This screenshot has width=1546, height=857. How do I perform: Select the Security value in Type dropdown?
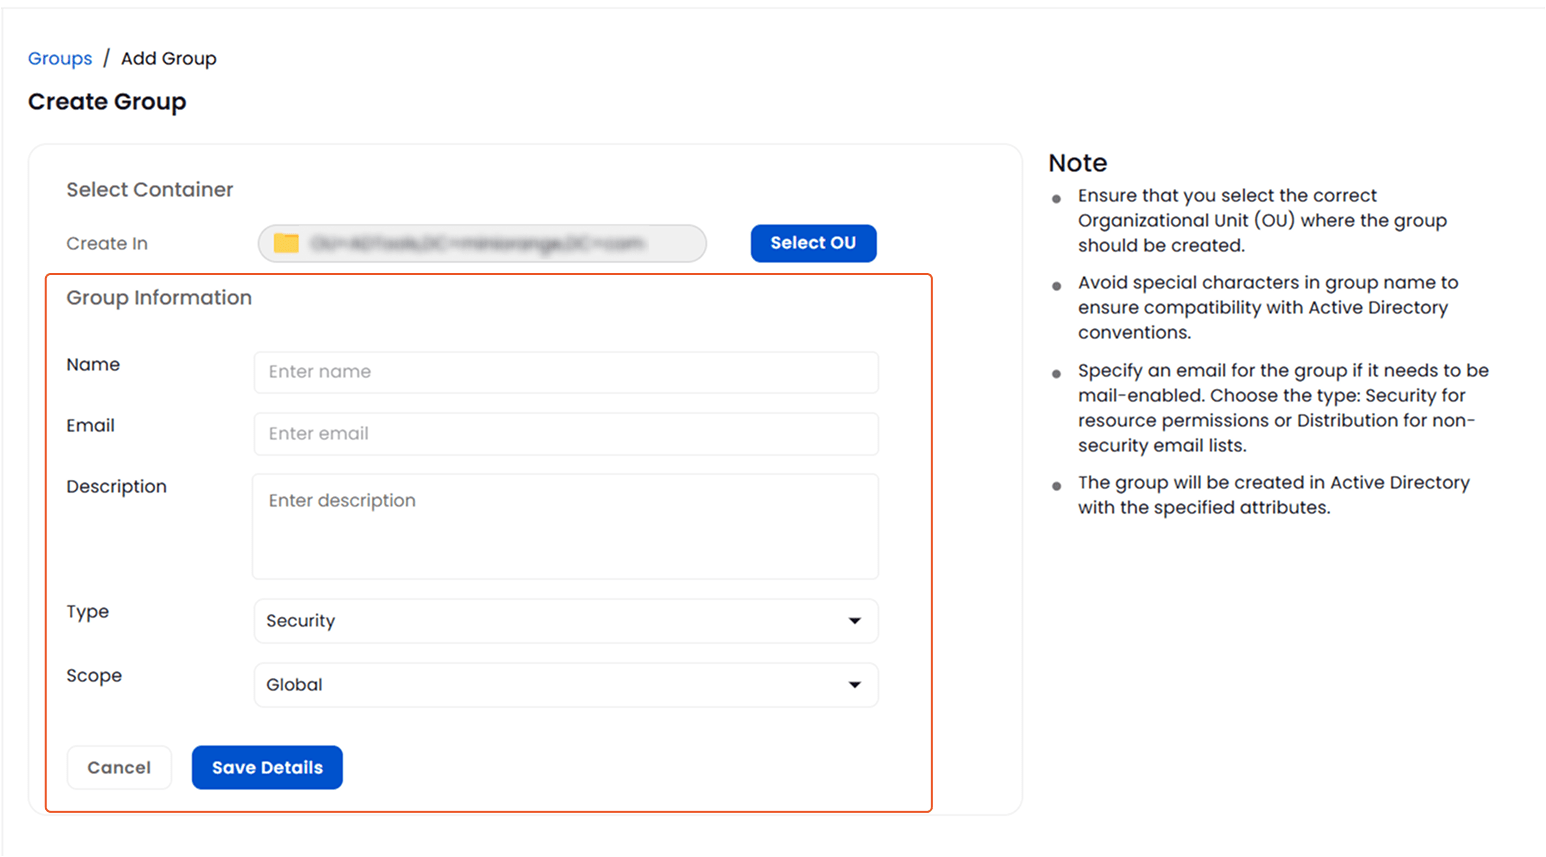pyautogui.click(x=298, y=621)
